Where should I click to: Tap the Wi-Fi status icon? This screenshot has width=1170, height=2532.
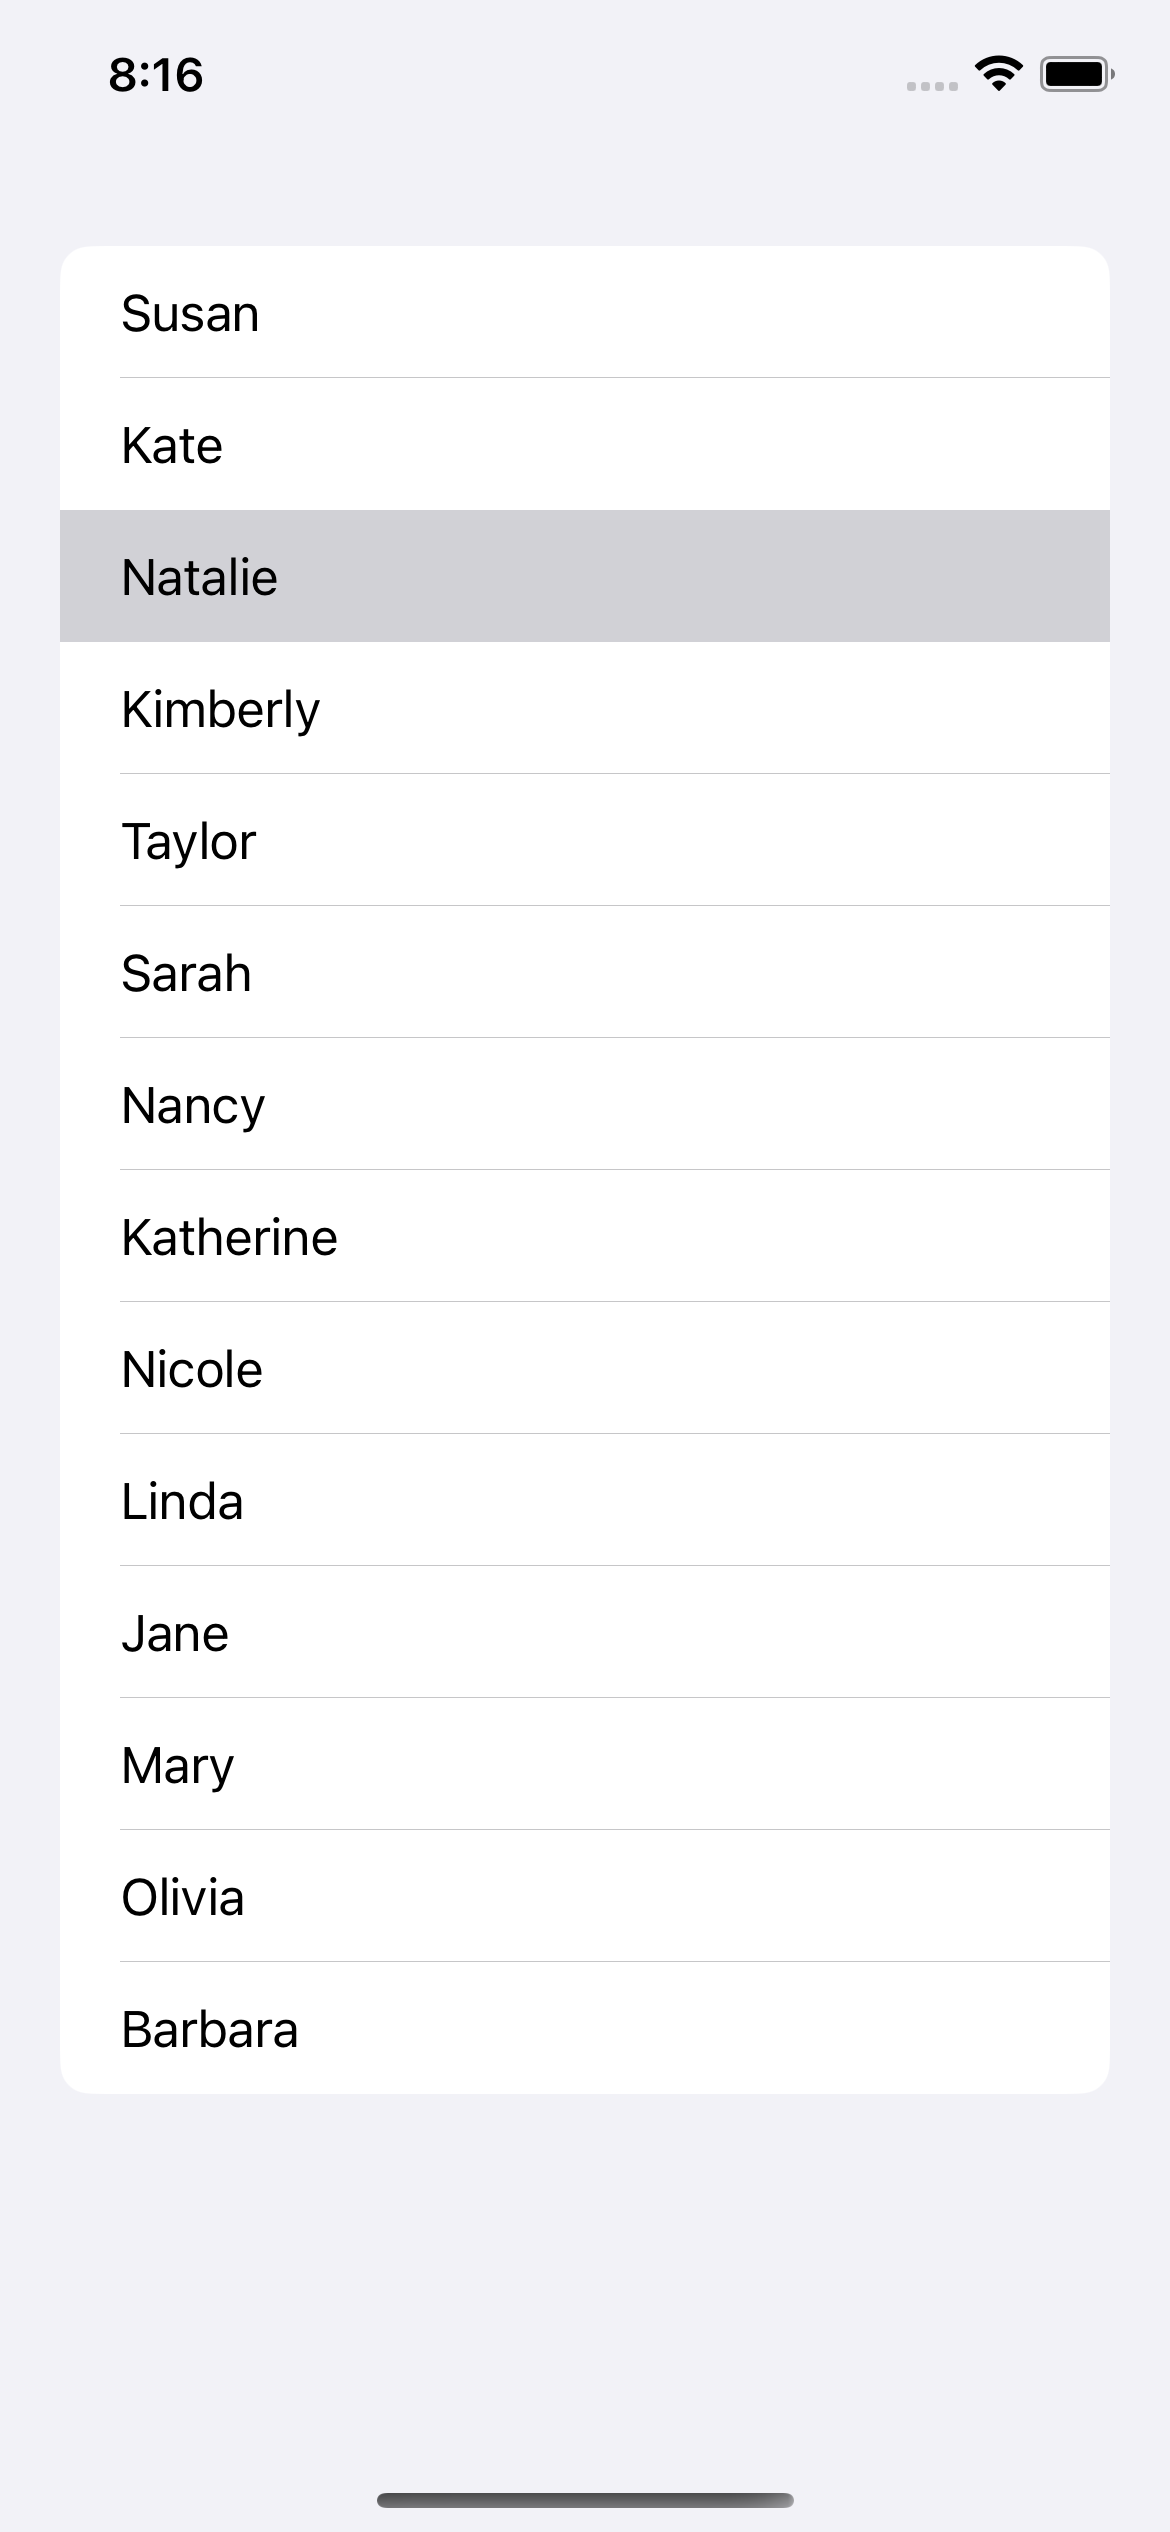(998, 74)
